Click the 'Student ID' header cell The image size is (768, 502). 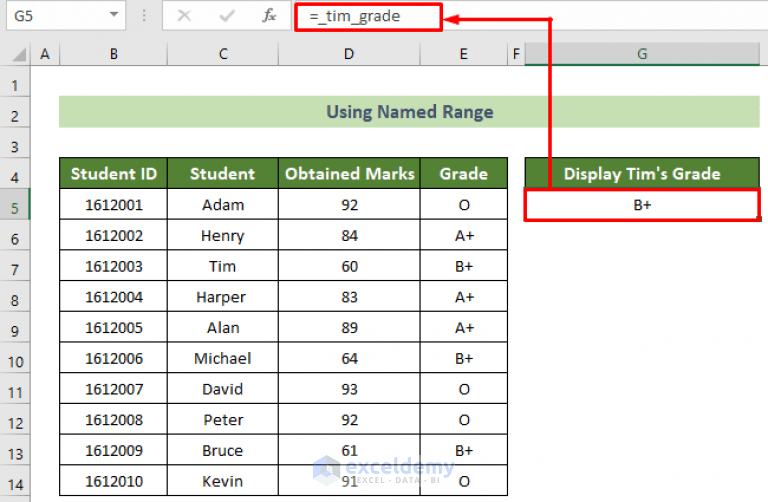[114, 173]
